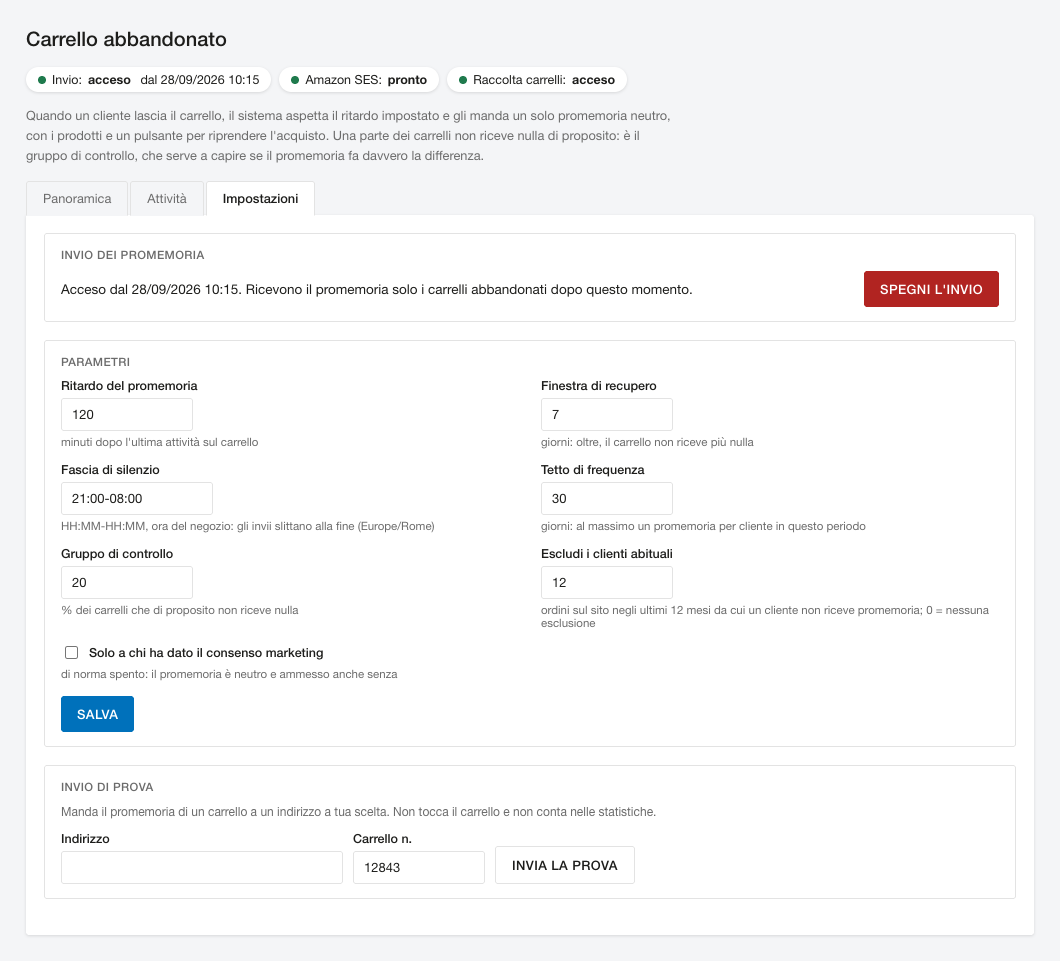Click the hint 'di norma spento' below checkbox
Screen dimensions: 1060x961
click(x=229, y=674)
